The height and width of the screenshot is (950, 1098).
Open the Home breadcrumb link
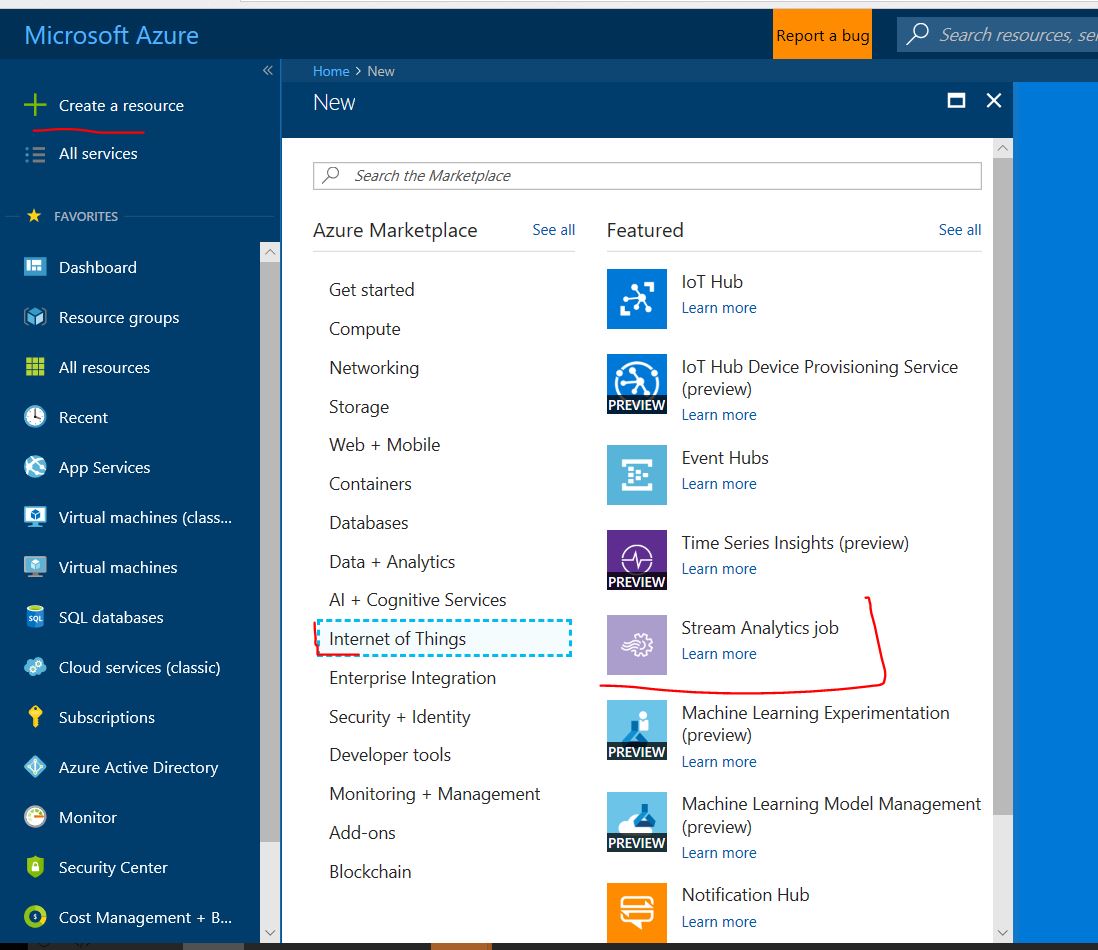[x=331, y=71]
